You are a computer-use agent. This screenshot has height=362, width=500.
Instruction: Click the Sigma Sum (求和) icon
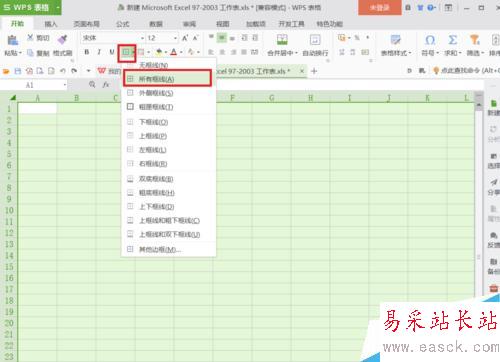click(x=452, y=40)
